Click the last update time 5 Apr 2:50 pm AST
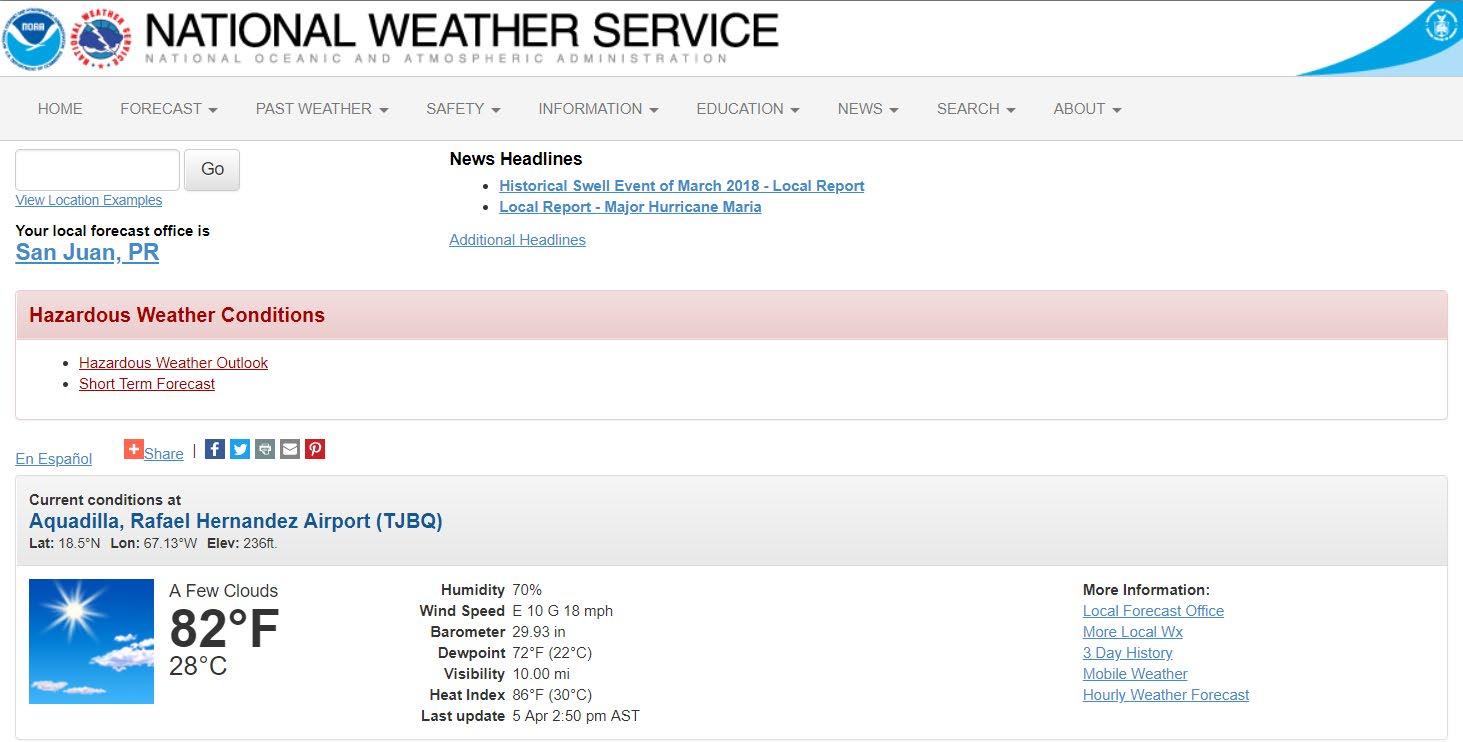The width and height of the screenshot is (1463, 742). click(x=576, y=716)
